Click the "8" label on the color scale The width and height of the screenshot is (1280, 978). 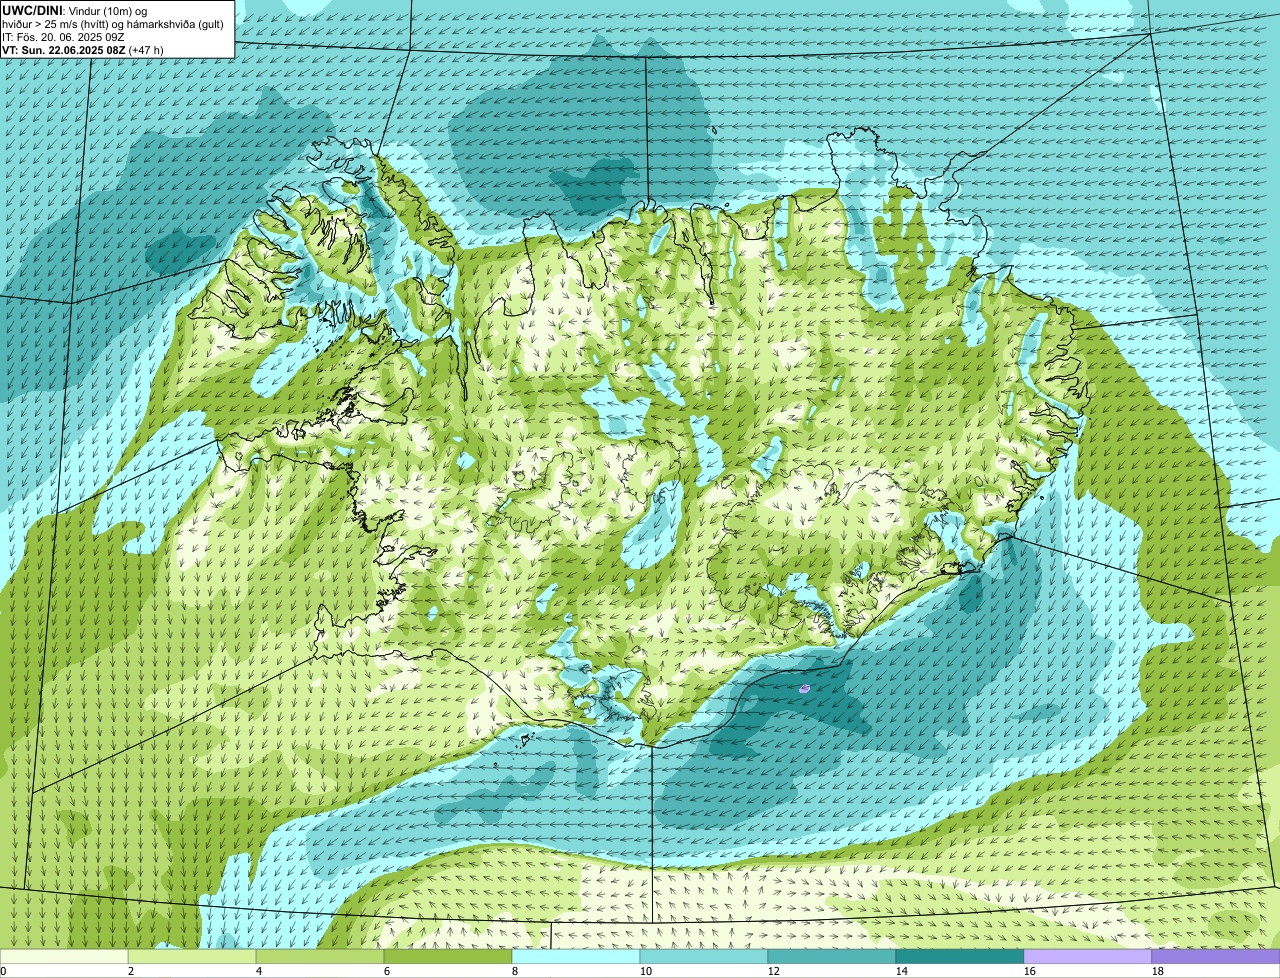click(515, 971)
